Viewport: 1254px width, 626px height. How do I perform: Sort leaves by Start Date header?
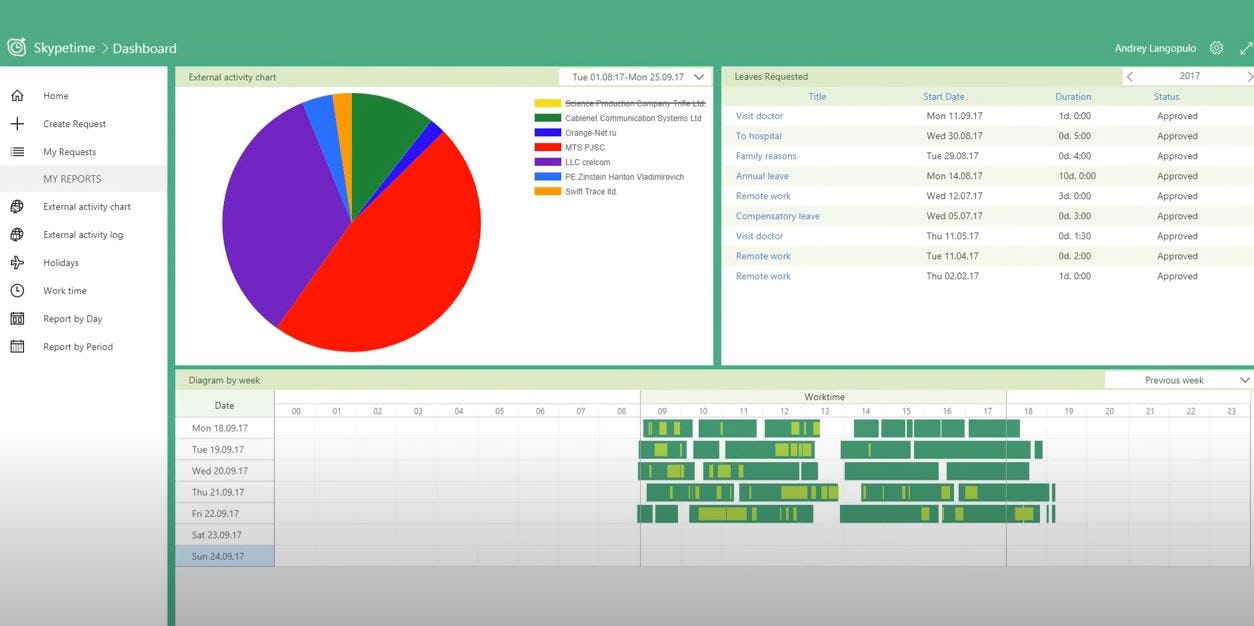pyautogui.click(x=944, y=97)
